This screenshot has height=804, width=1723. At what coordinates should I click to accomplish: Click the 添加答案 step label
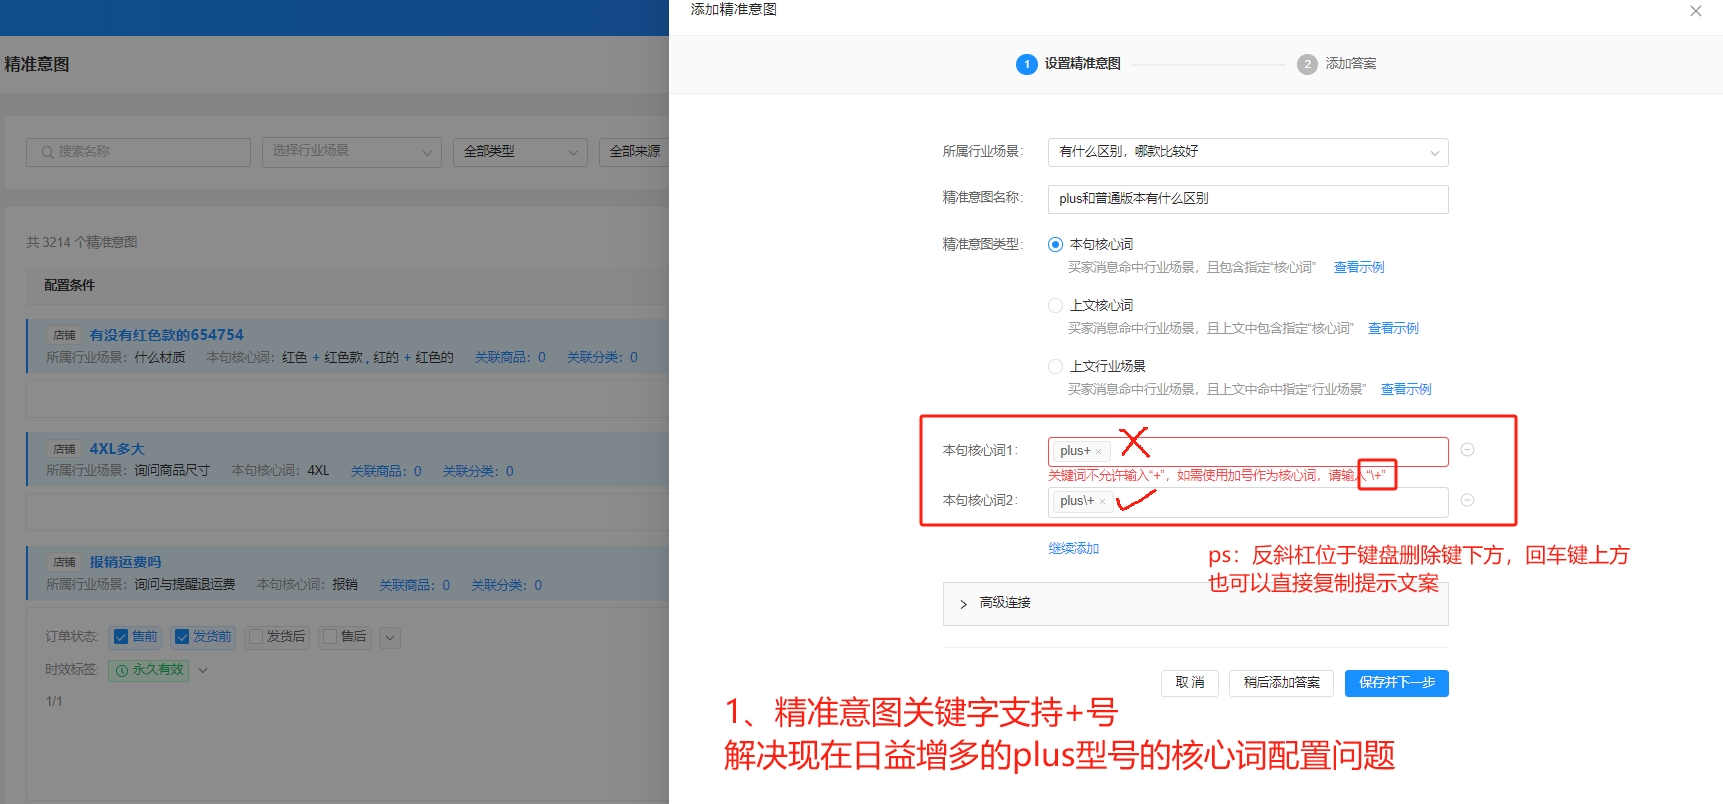[1351, 64]
